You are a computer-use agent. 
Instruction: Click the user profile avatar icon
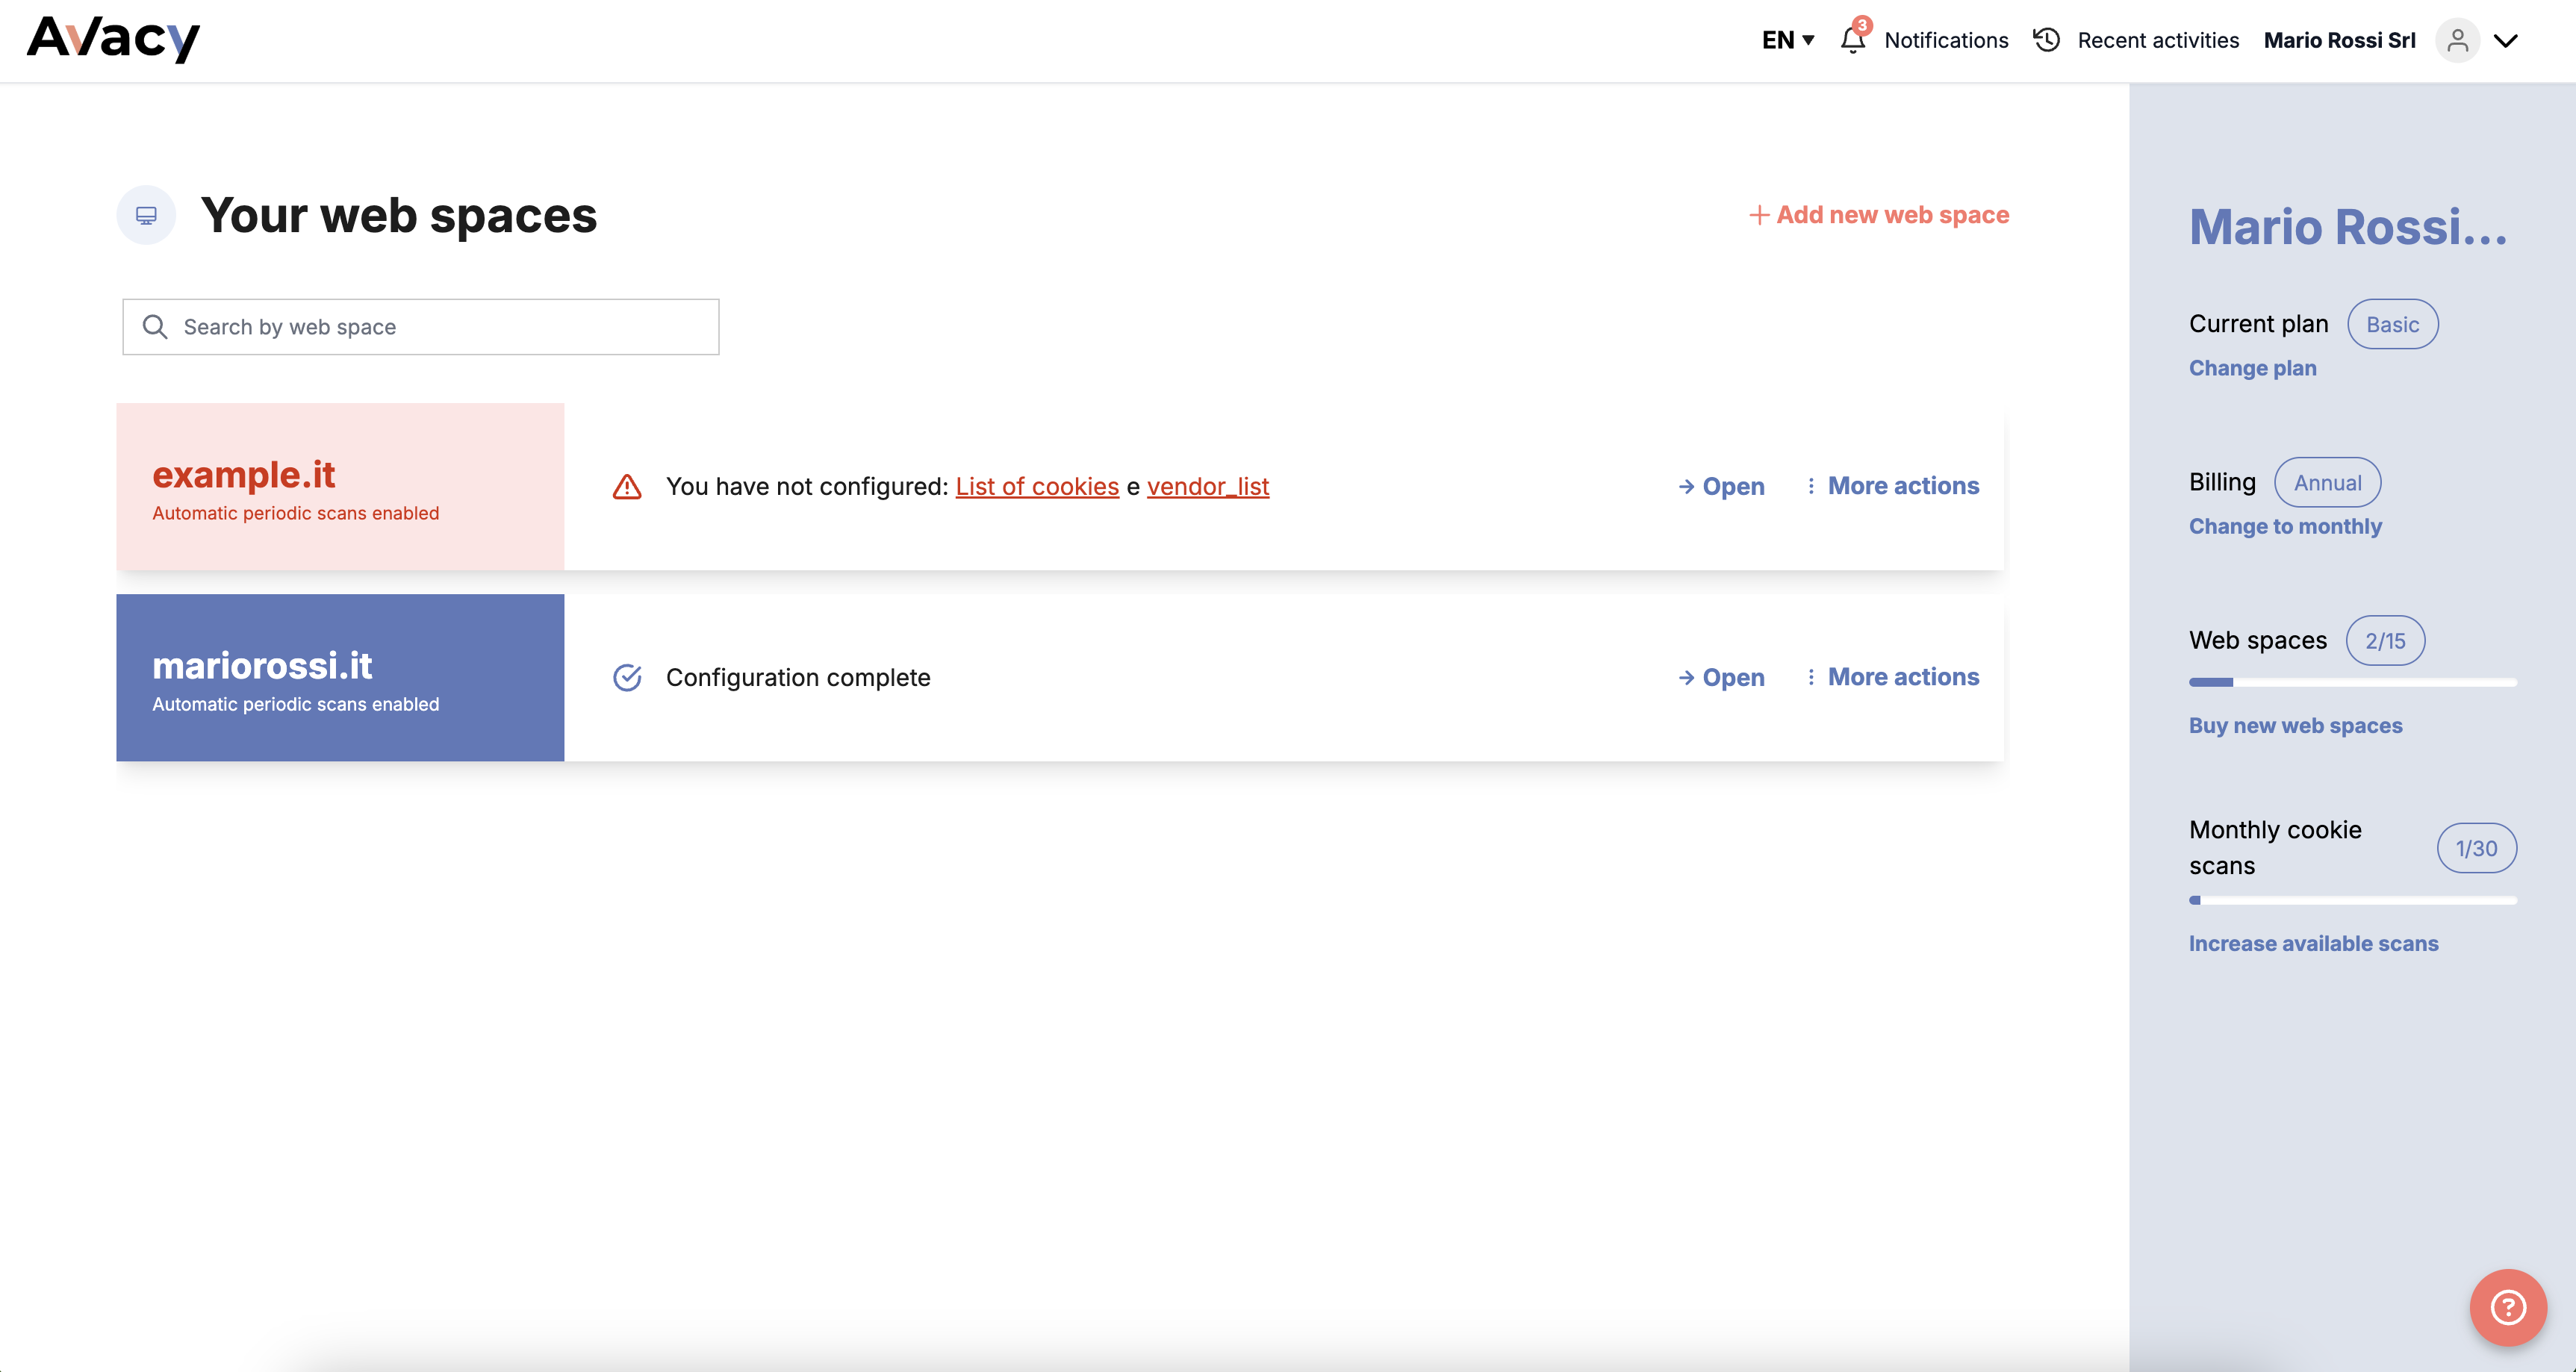[x=2457, y=40]
